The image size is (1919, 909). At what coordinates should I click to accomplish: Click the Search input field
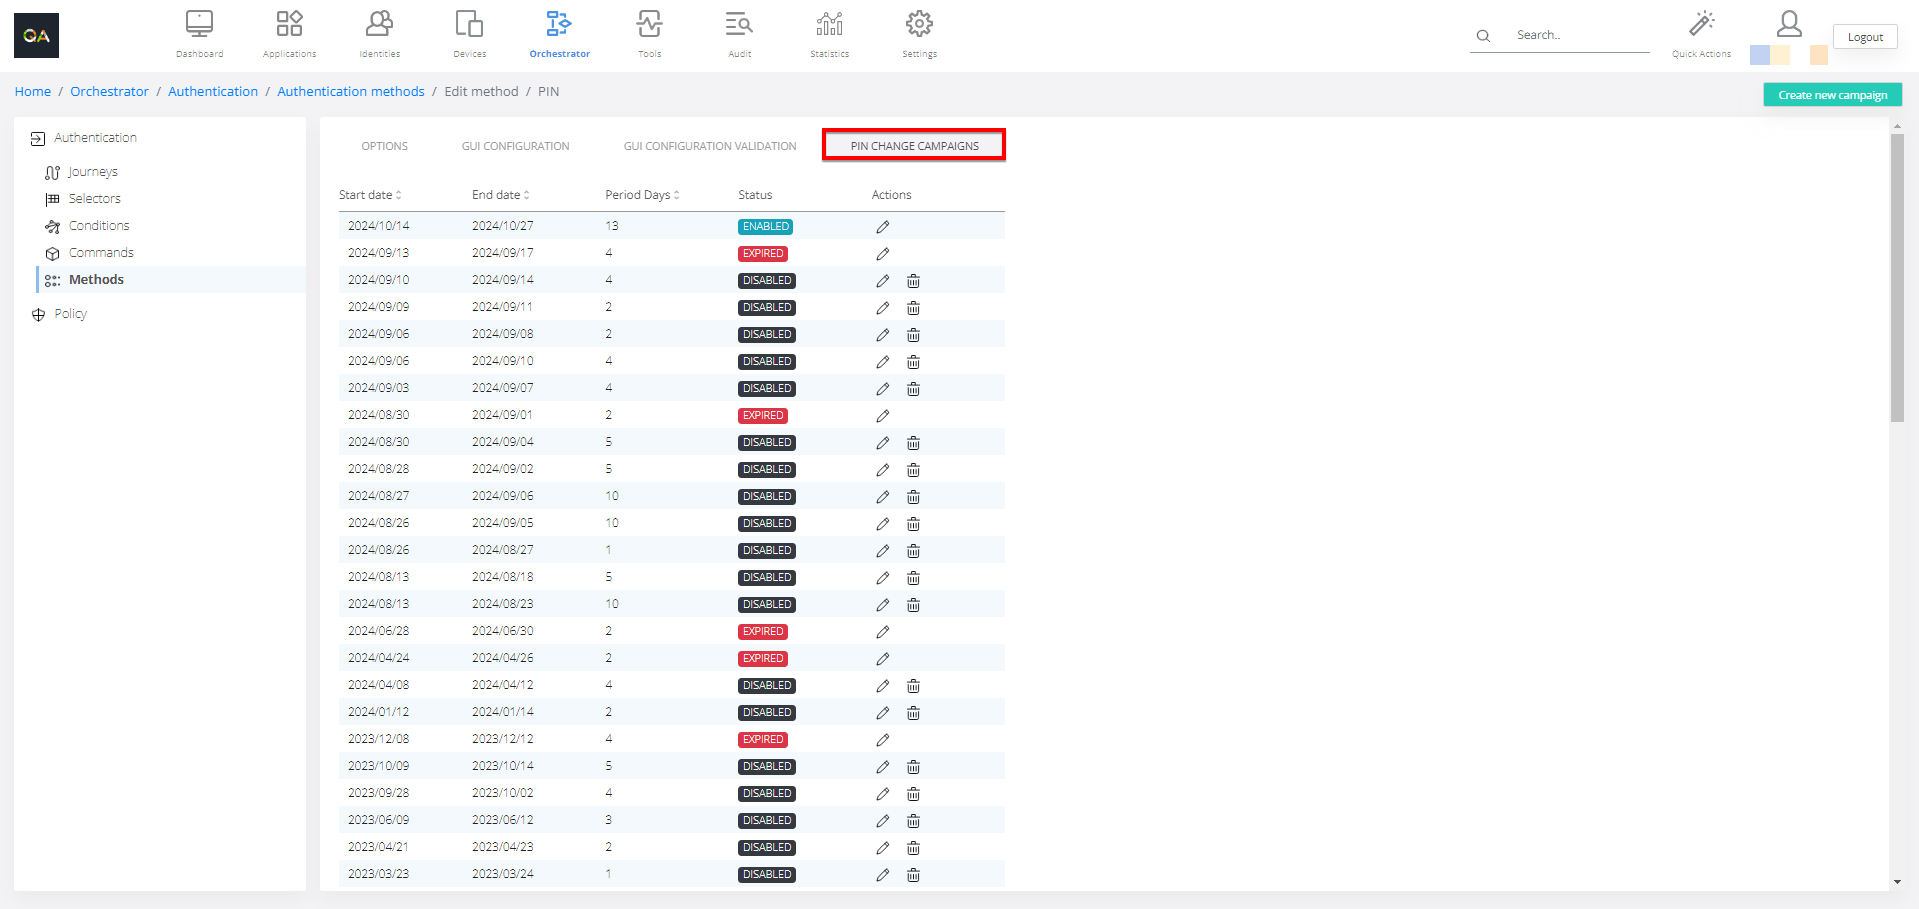click(1578, 35)
